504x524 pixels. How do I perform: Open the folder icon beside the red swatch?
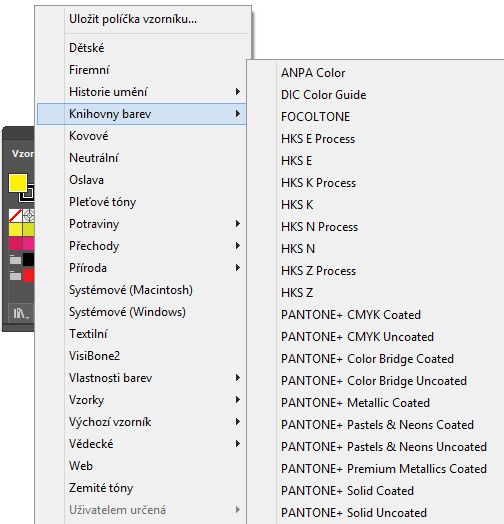coord(15,276)
